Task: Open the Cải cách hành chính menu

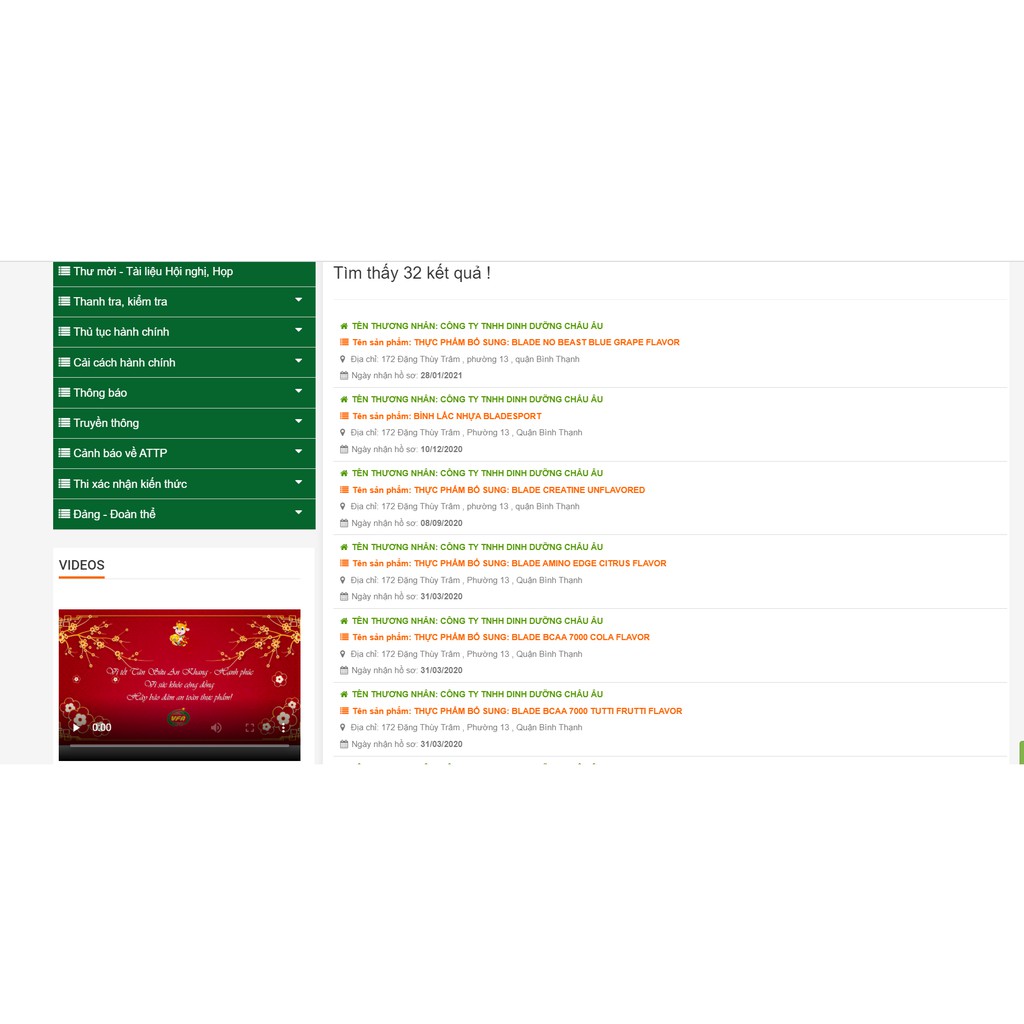Action: click(x=184, y=362)
